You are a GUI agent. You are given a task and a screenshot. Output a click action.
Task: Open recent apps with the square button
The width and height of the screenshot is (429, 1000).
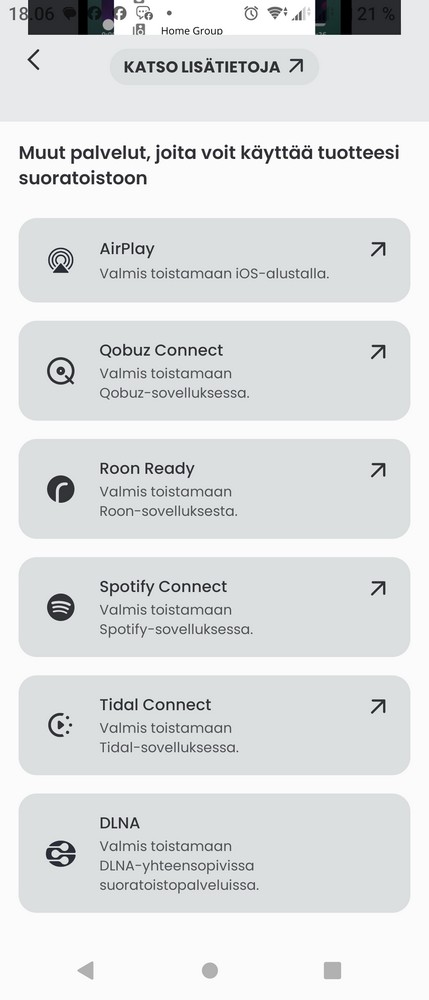[x=332, y=970]
